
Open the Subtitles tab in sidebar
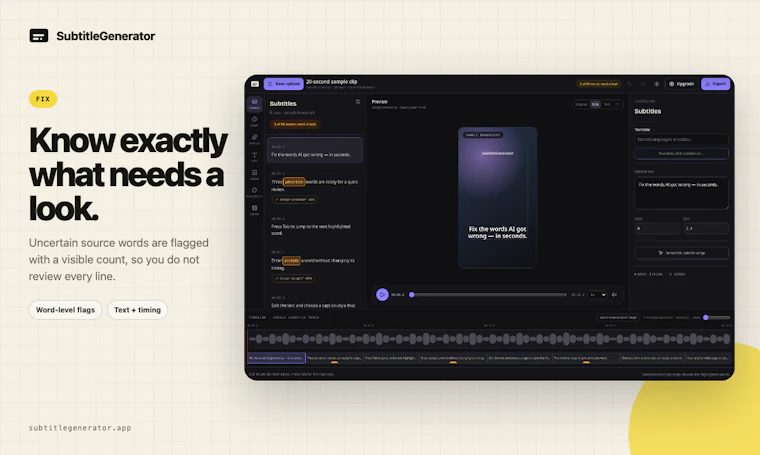254,104
